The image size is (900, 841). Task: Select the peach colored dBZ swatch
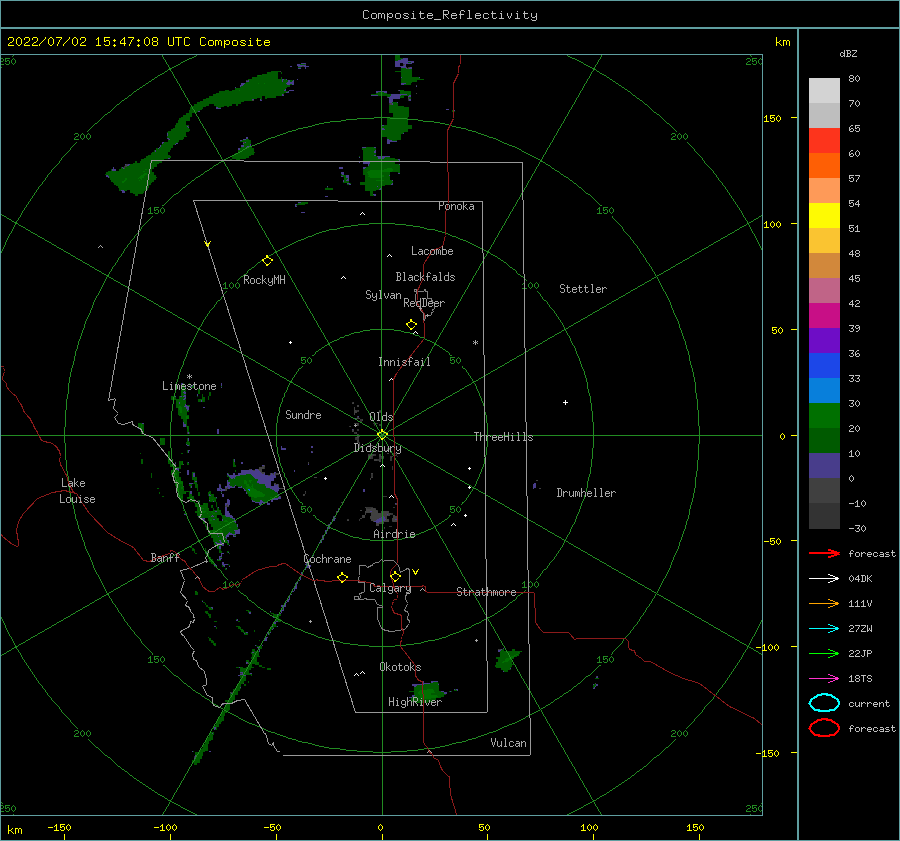[824, 191]
